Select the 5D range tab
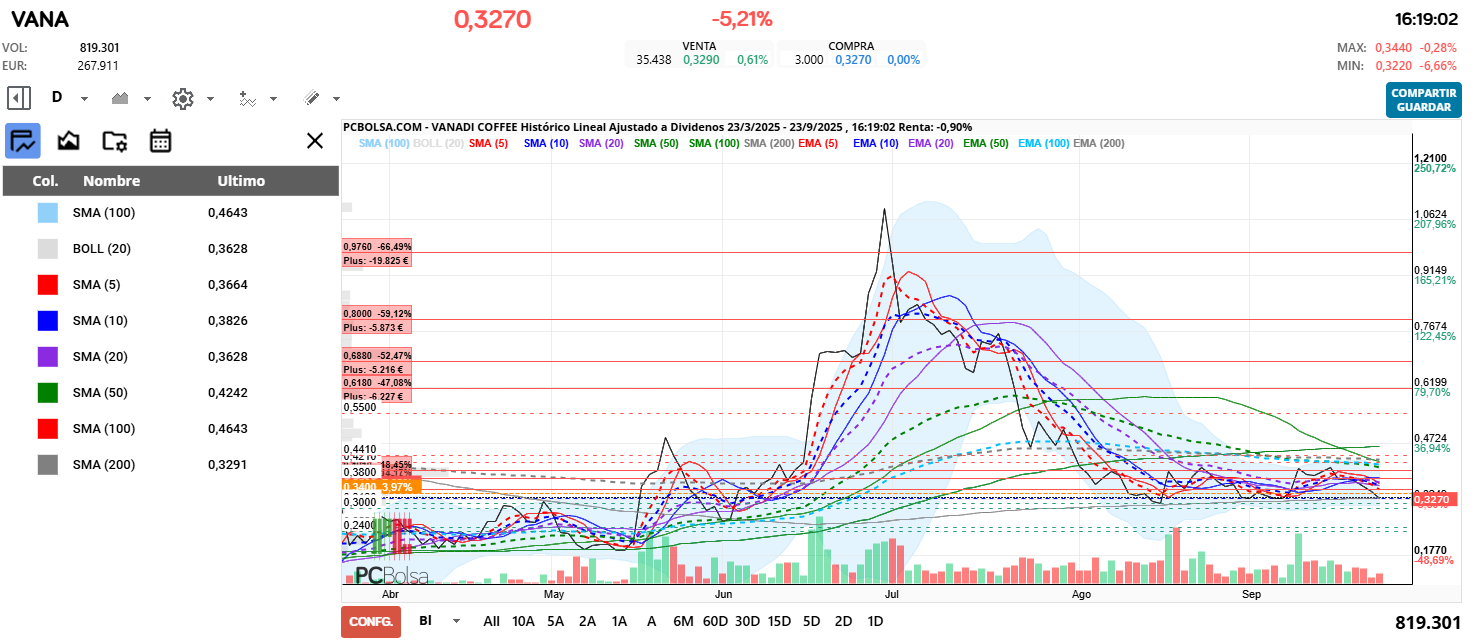Image resolution: width=1477 pixels, height=643 pixels. [x=811, y=621]
